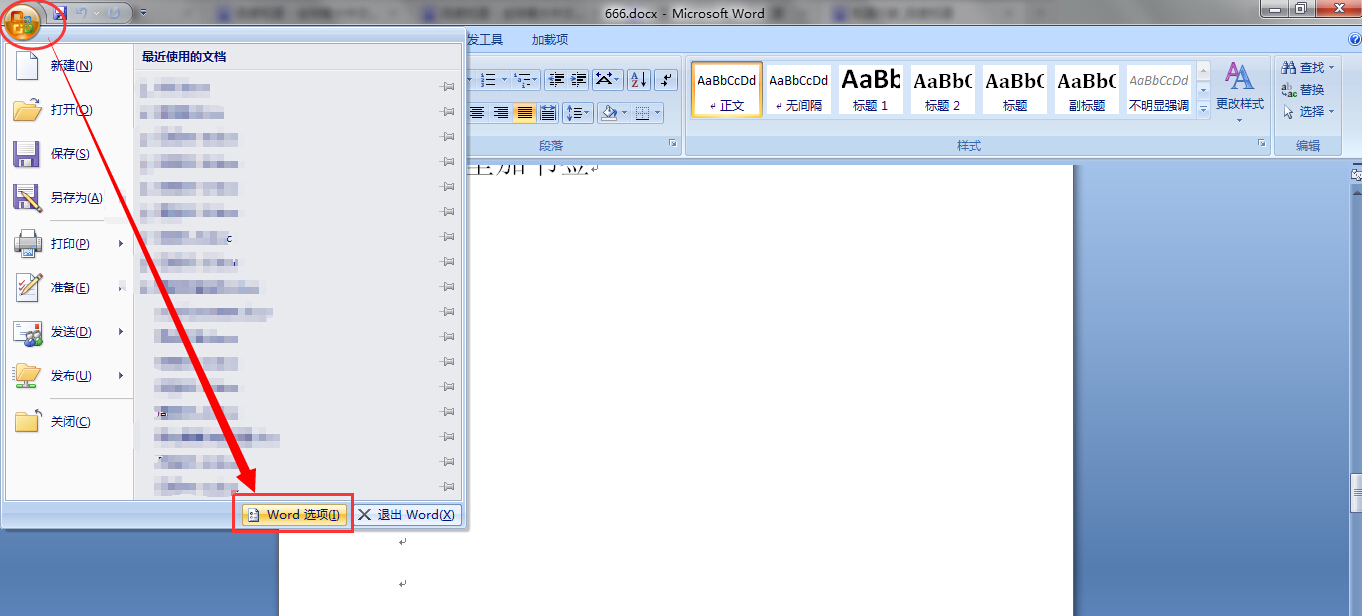Open 更改样式 (Change Styles) dropdown
This screenshot has width=1362, height=616.
(x=1239, y=93)
